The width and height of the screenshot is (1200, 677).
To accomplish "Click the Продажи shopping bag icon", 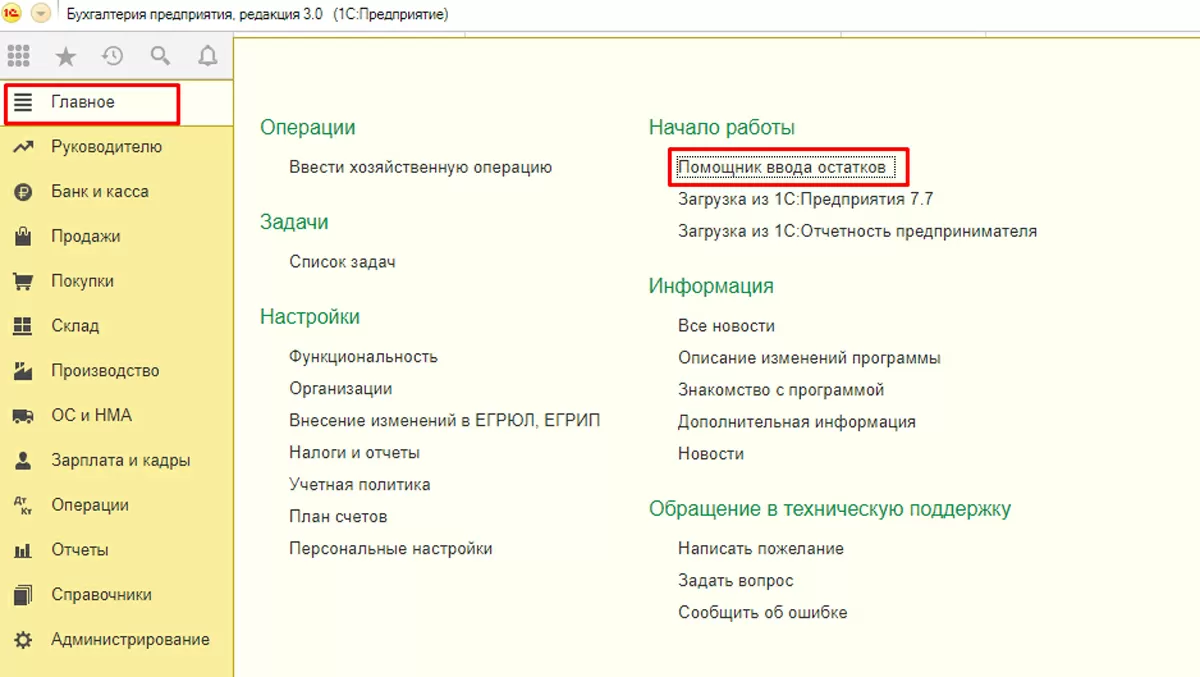I will 23,237.
